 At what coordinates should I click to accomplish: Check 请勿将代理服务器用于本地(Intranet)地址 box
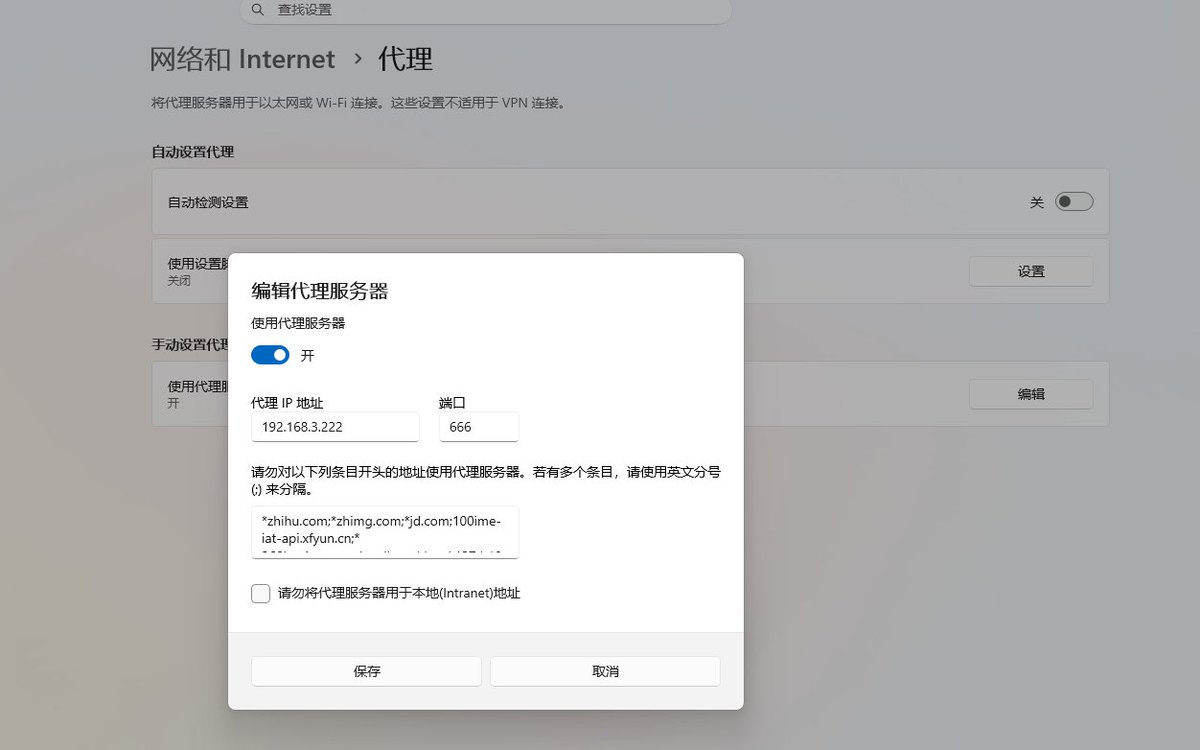click(x=261, y=593)
